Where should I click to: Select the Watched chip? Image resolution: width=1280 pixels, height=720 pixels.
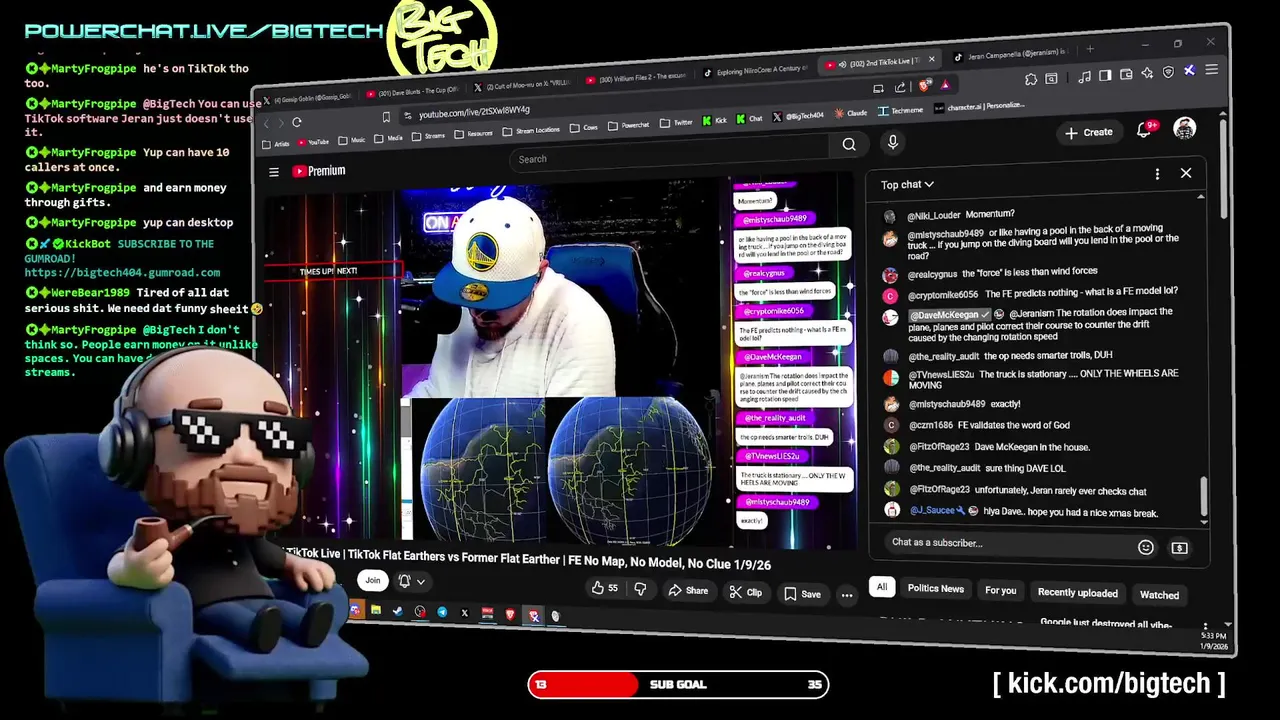[1160, 595]
